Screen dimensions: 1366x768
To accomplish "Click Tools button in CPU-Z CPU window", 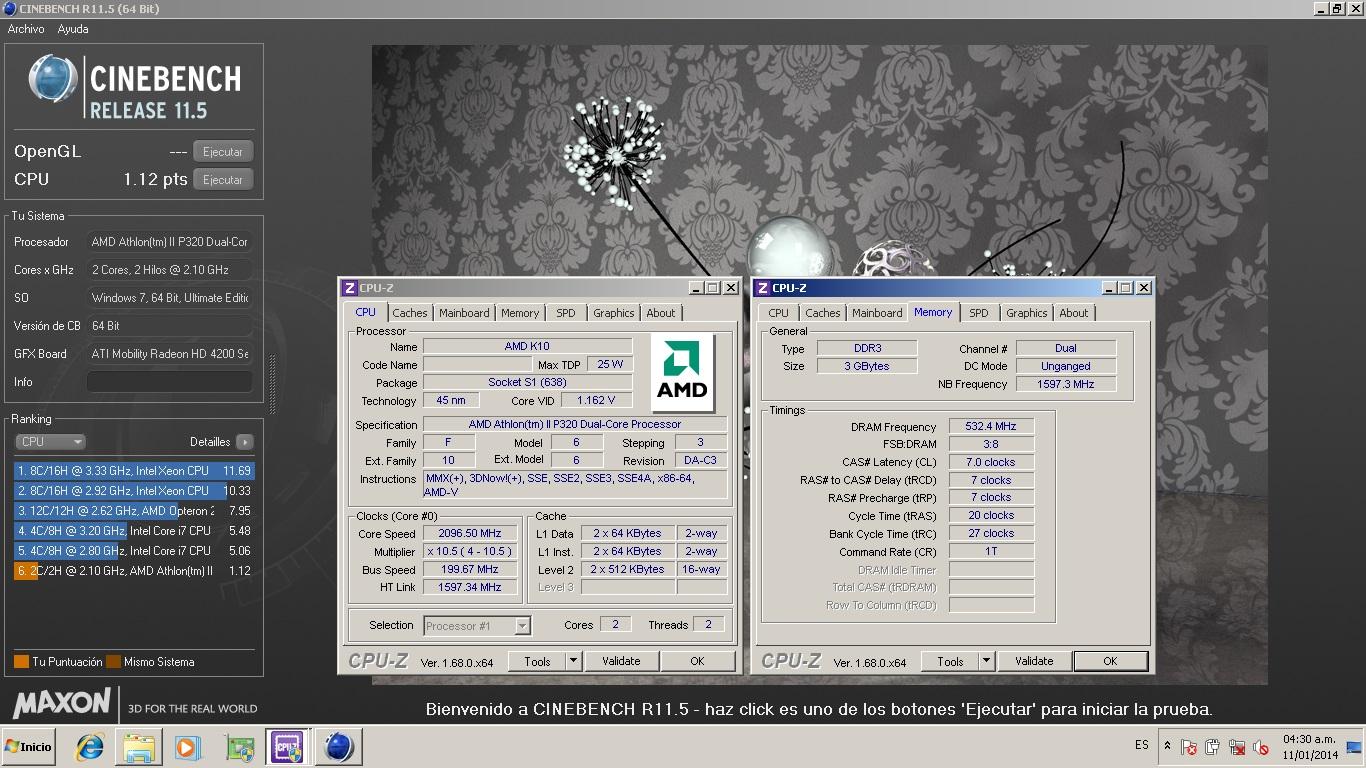I will [x=537, y=661].
